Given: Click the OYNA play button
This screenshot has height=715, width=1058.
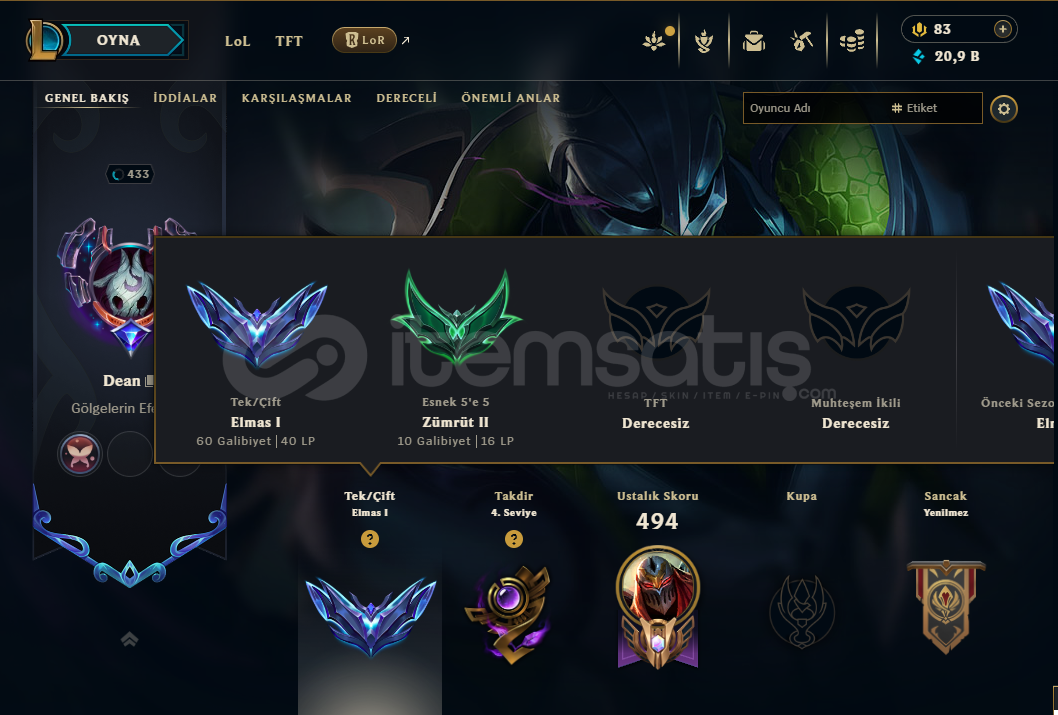Looking at the screenshot, I should [x=118, y=40].
